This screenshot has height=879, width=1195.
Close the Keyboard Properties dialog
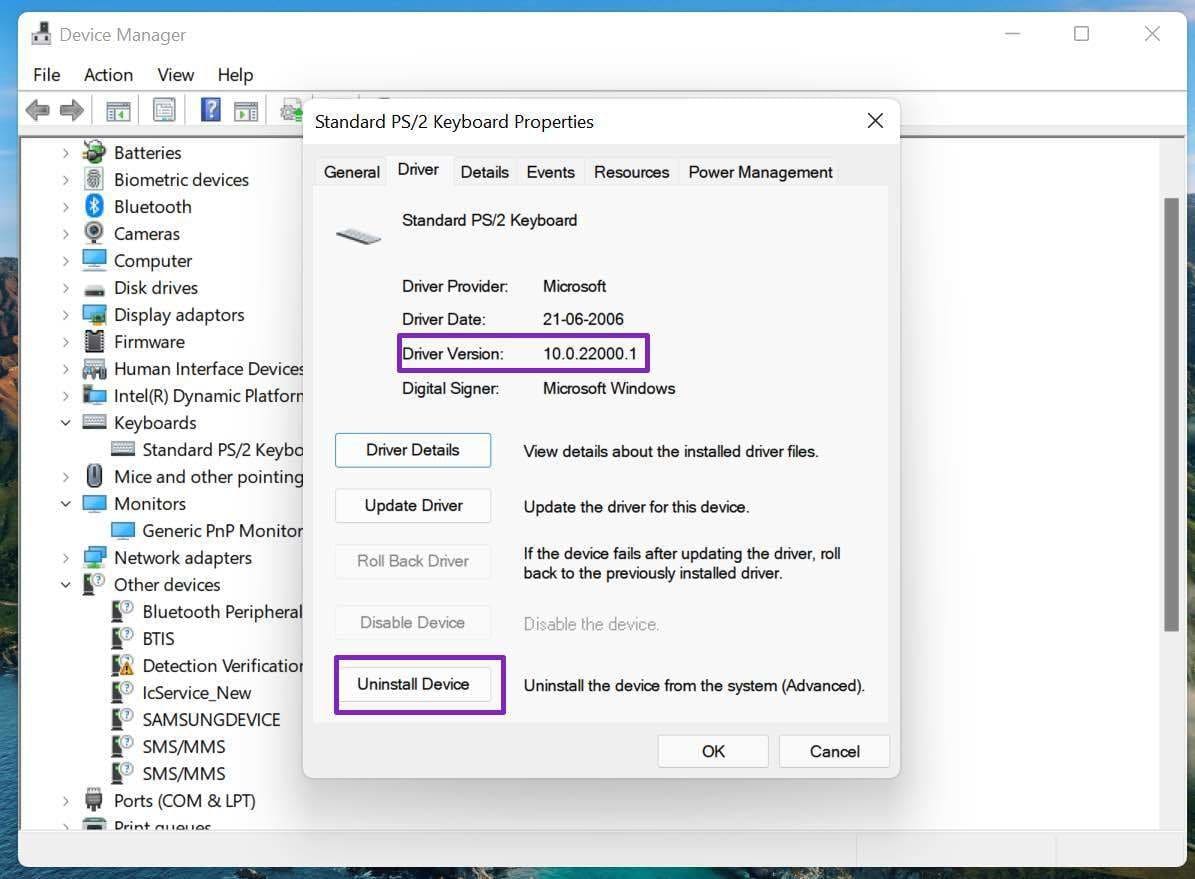click(875, 120)
